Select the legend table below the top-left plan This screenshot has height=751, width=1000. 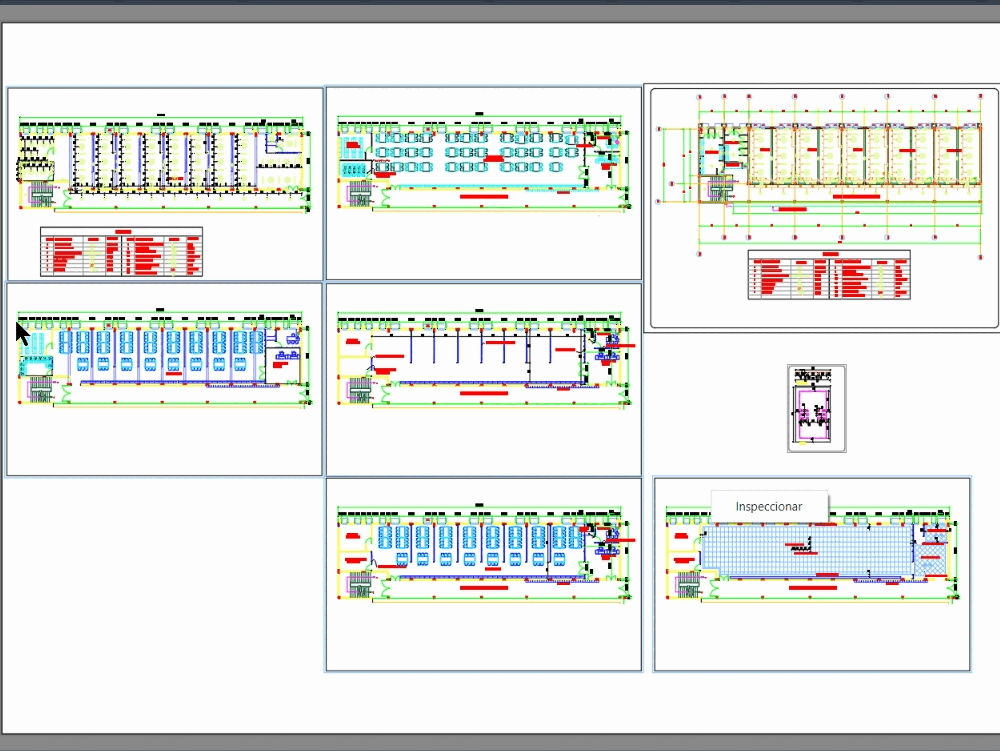(x=120, y=252)
